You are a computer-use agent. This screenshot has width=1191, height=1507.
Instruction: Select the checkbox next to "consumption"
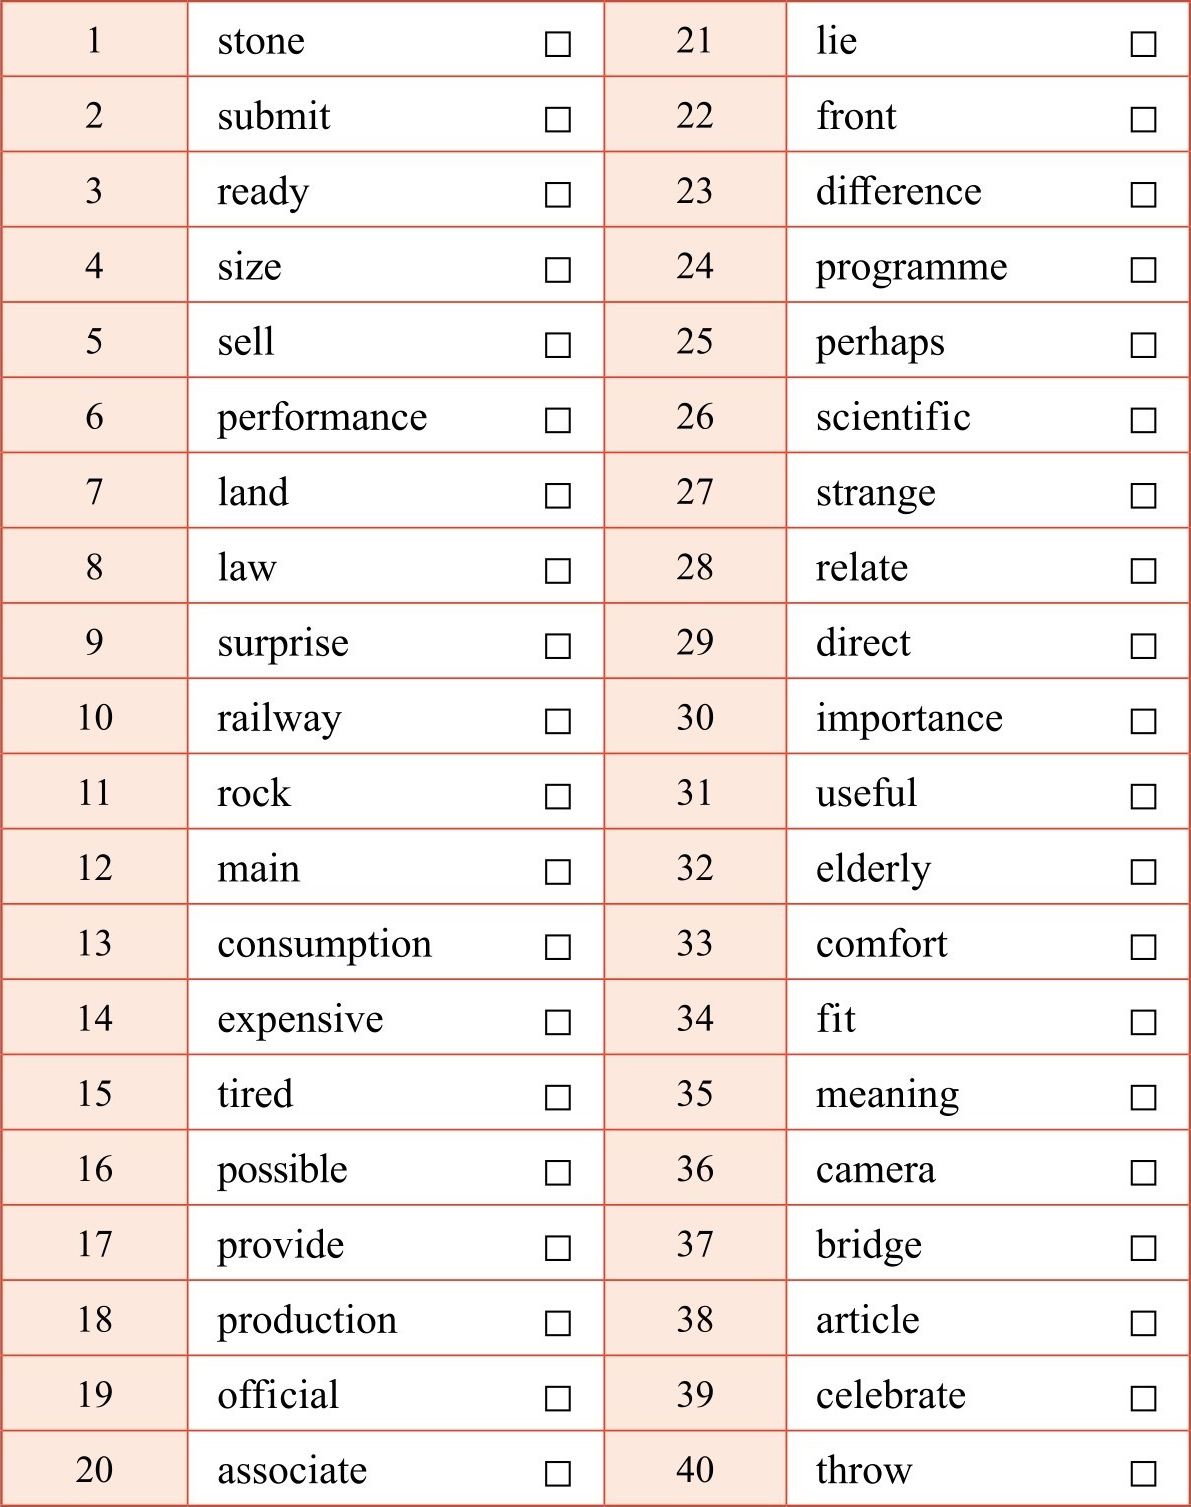pos(558,947)
